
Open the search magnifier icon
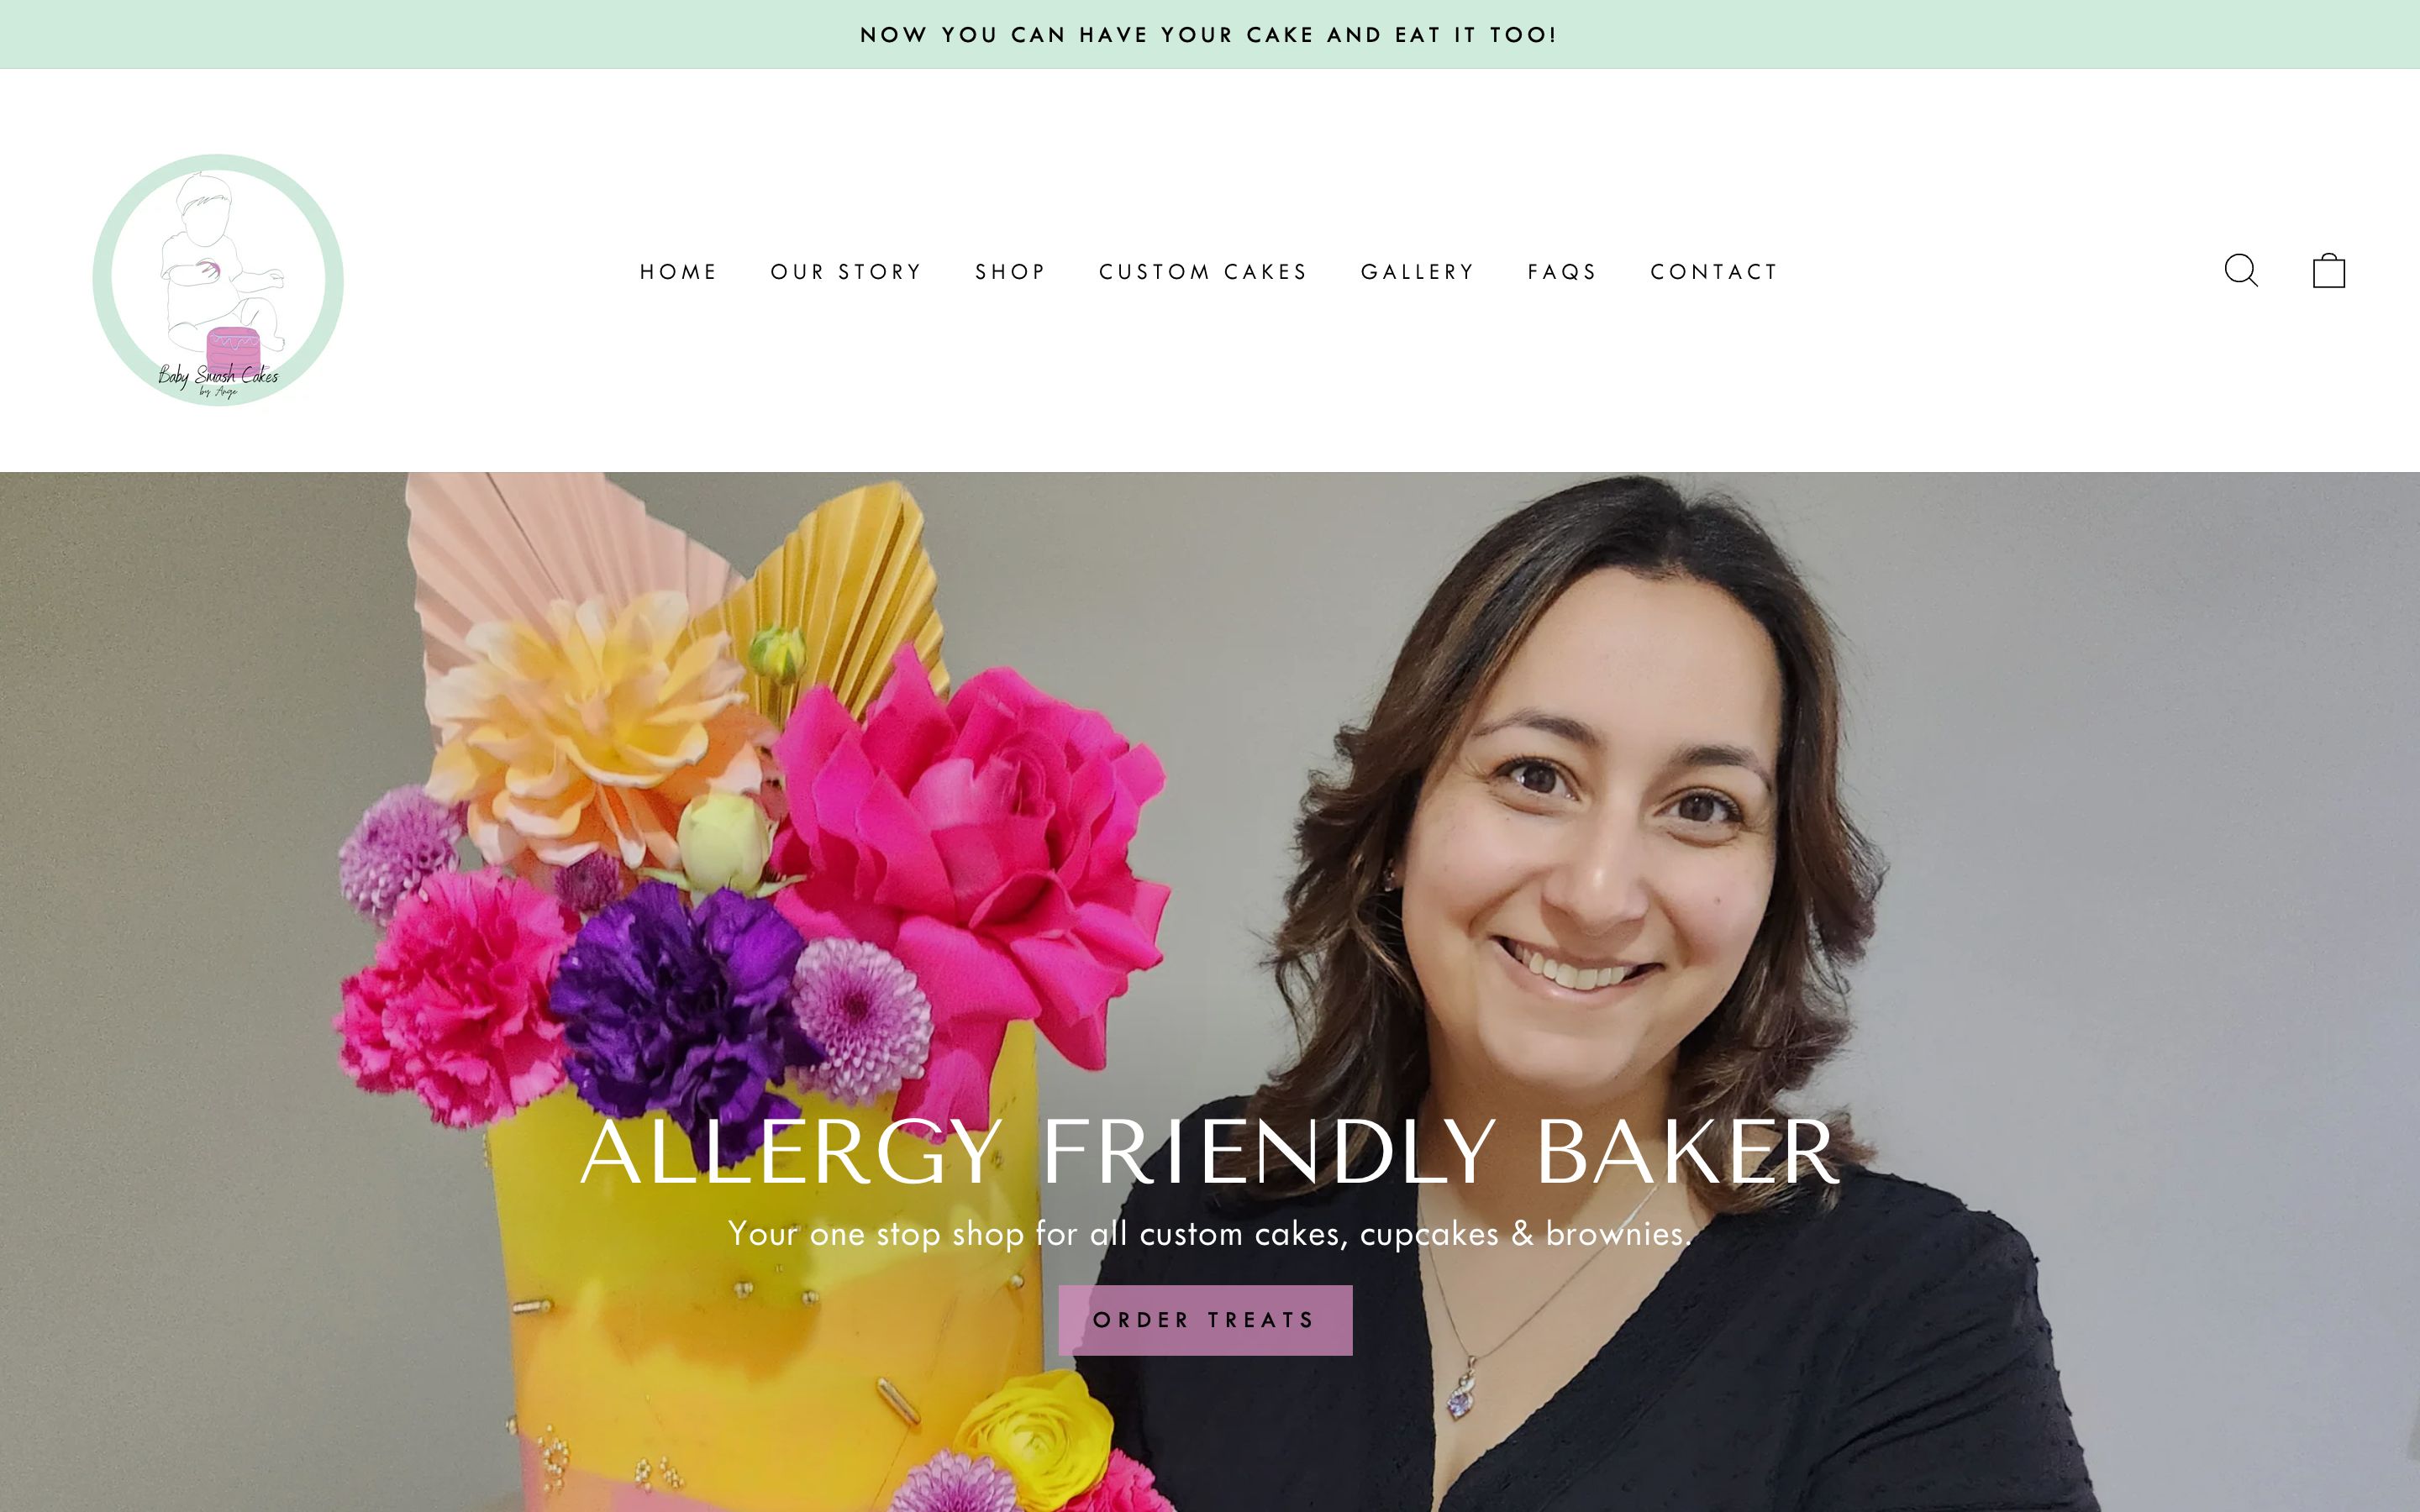coord(2240,271)
